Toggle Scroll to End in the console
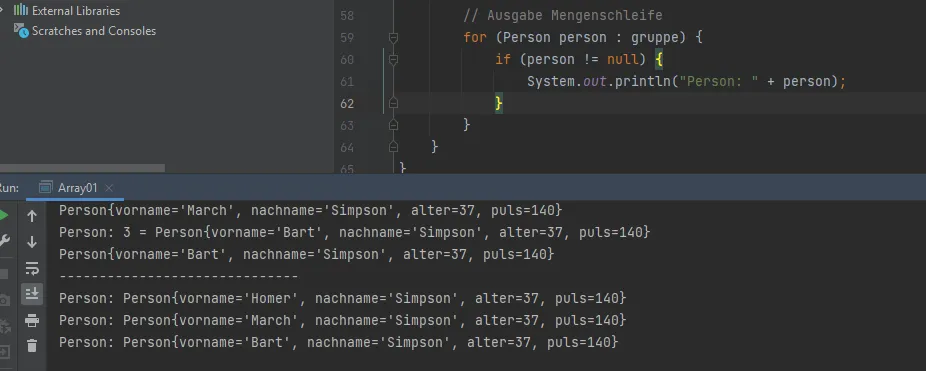926x371 pixels. 32,294
